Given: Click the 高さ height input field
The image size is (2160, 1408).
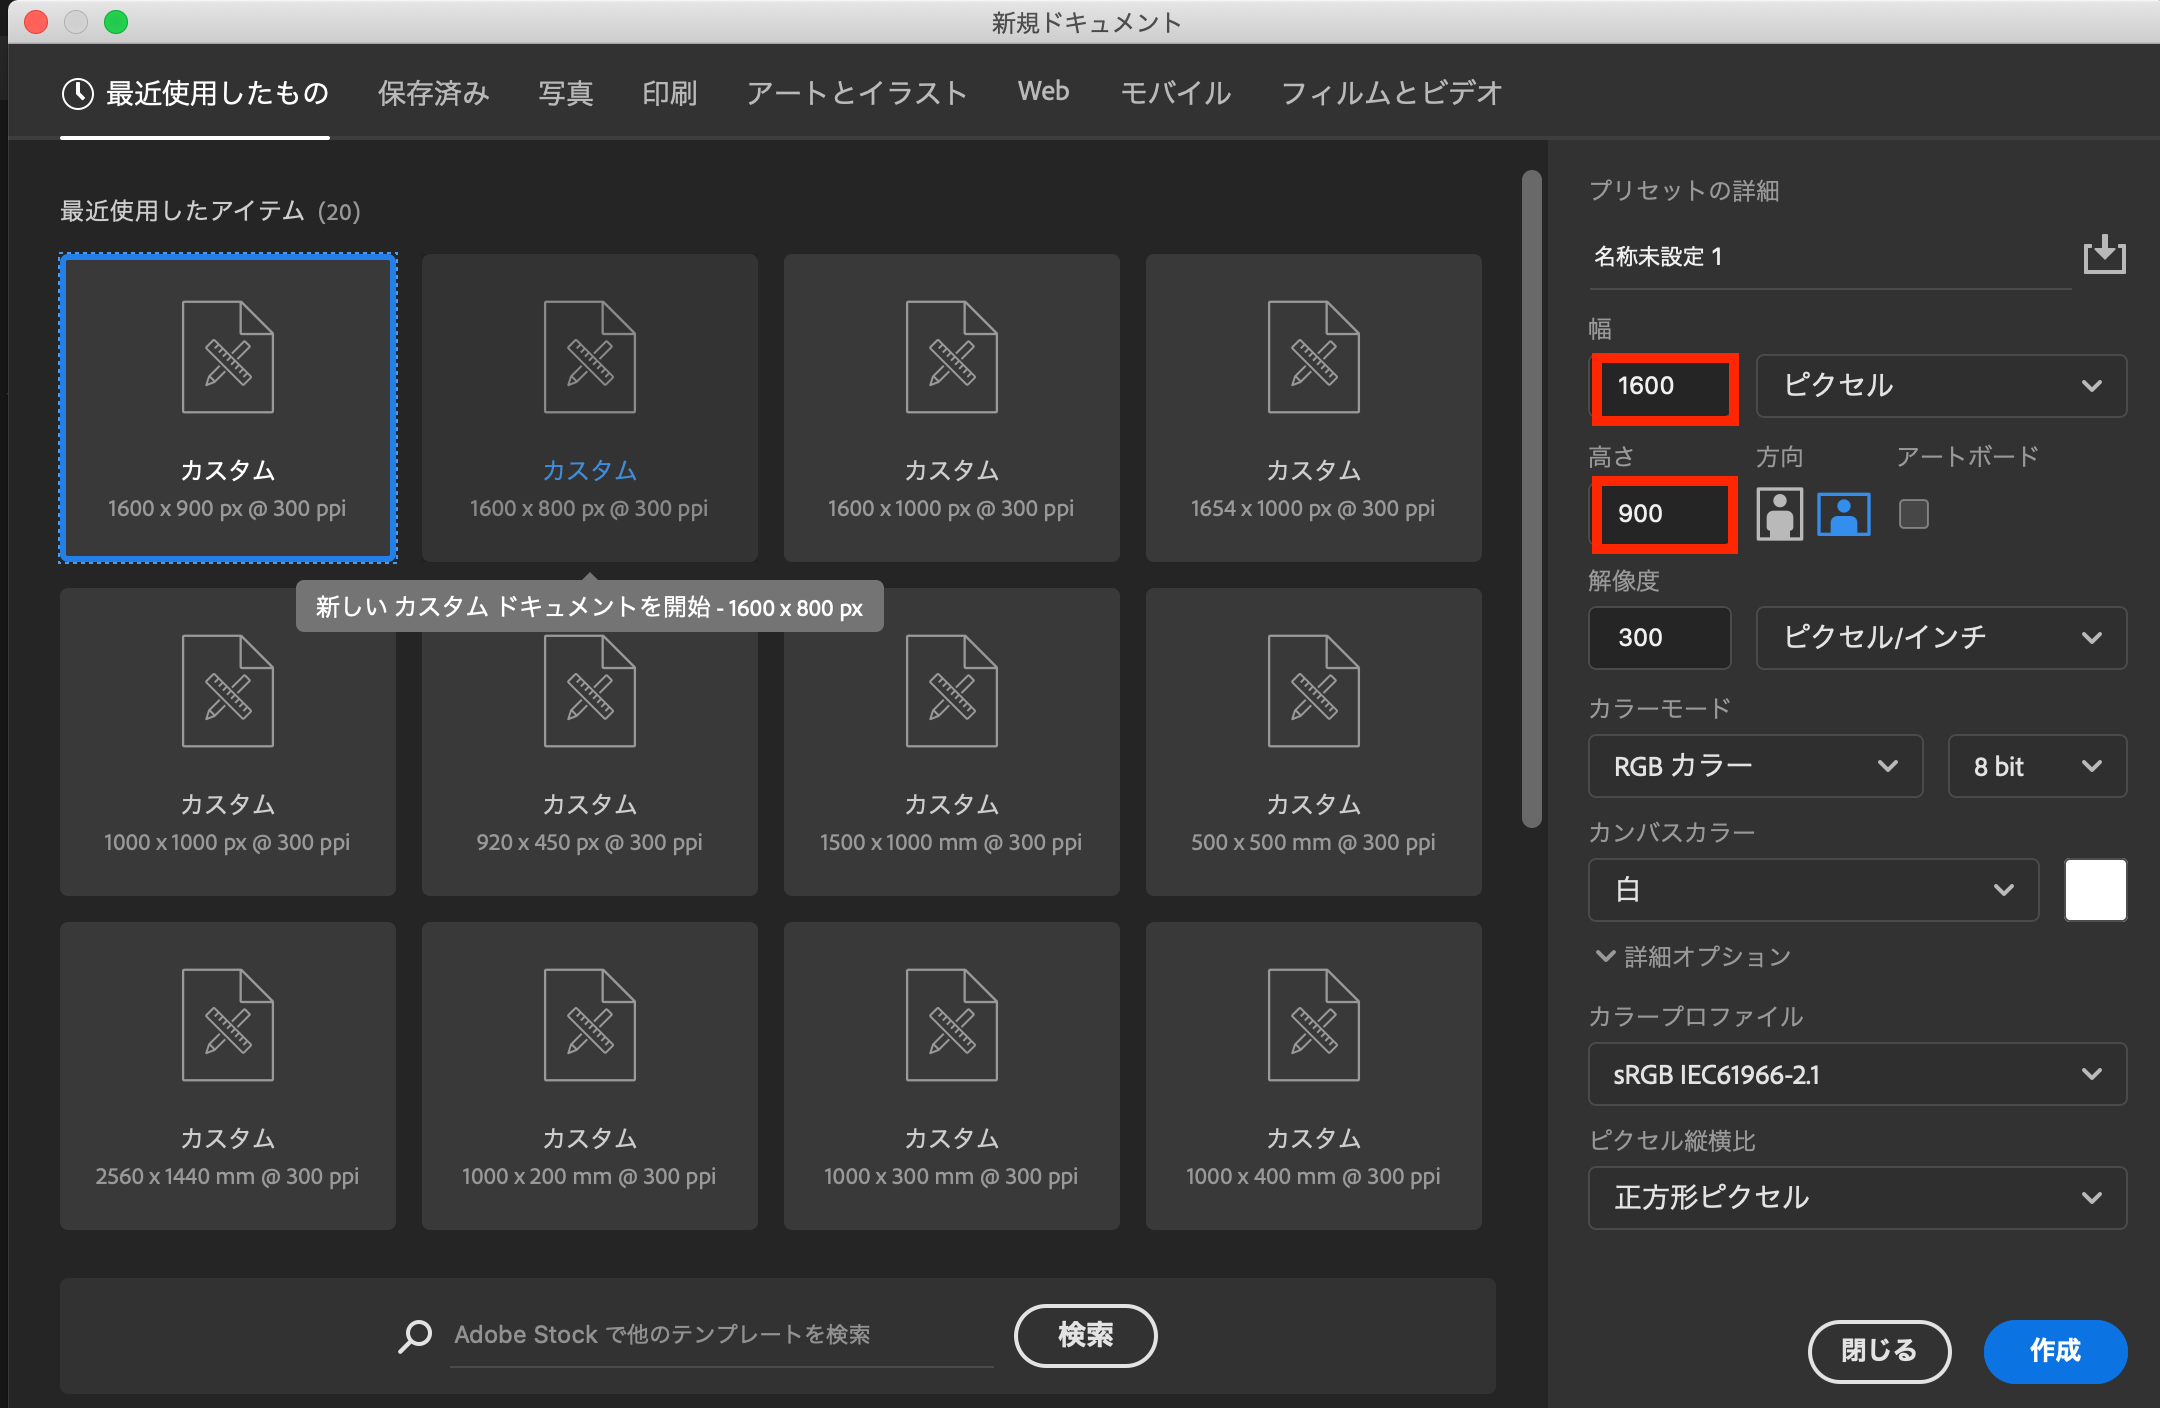Looking at the screenshot, I should (1663, 514).
